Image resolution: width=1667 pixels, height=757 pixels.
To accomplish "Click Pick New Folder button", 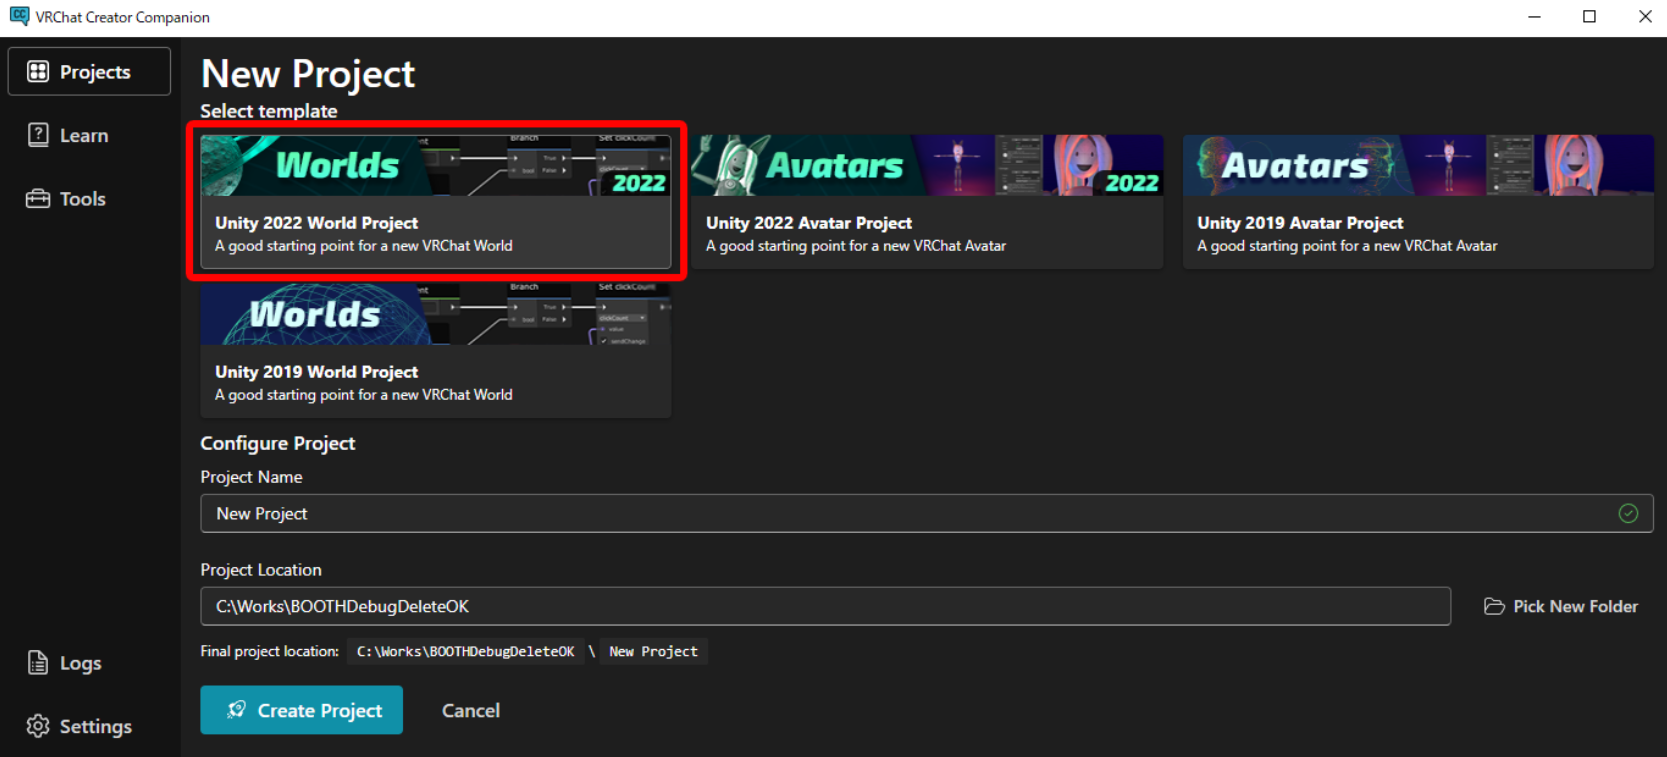I will (x=1561, y=606).
